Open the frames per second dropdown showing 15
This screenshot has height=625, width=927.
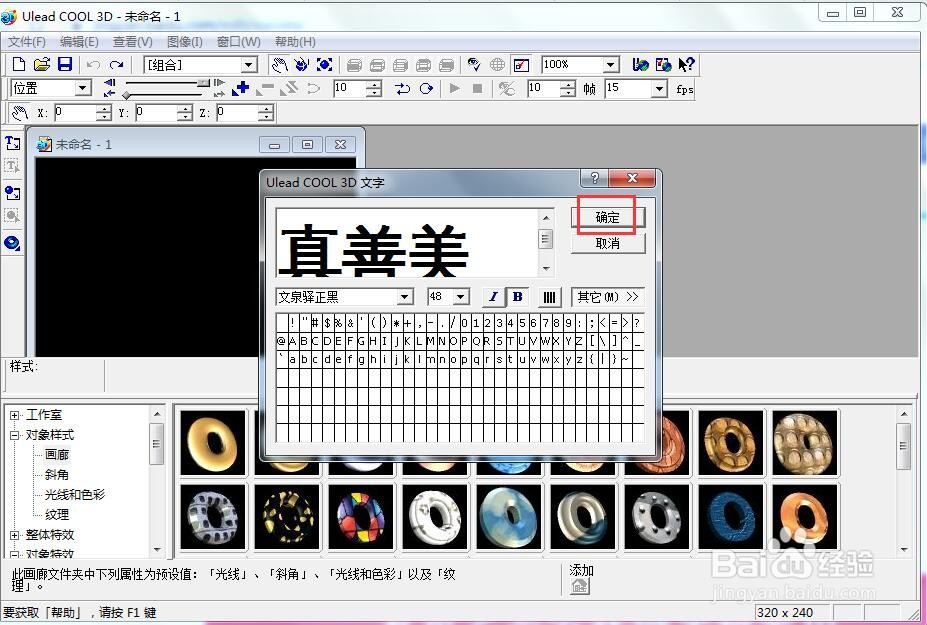tap(659, 89)
